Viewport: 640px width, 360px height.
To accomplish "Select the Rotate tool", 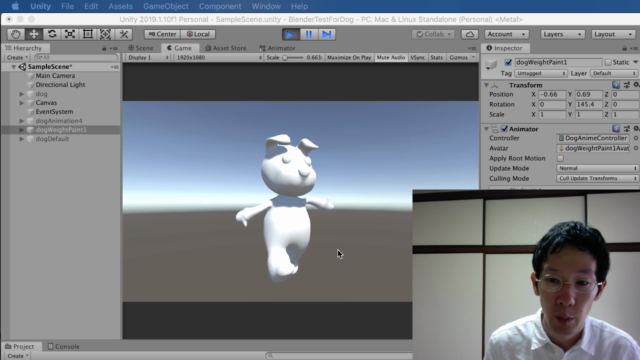I will point(52,34).
